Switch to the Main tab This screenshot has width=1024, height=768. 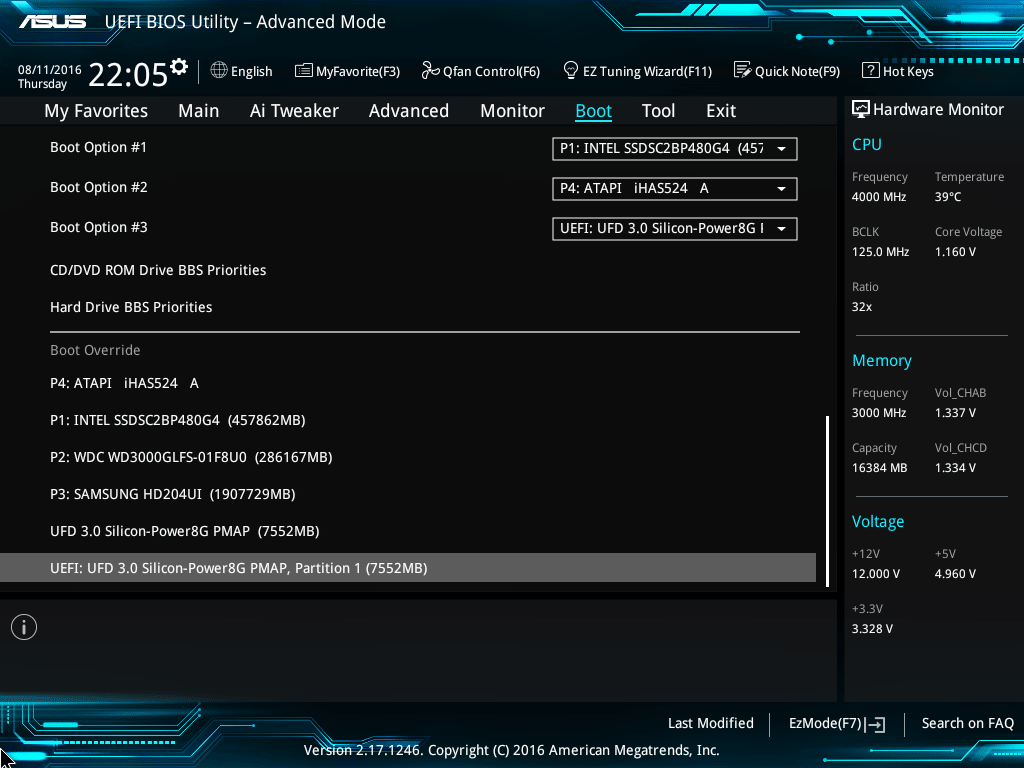199,111
